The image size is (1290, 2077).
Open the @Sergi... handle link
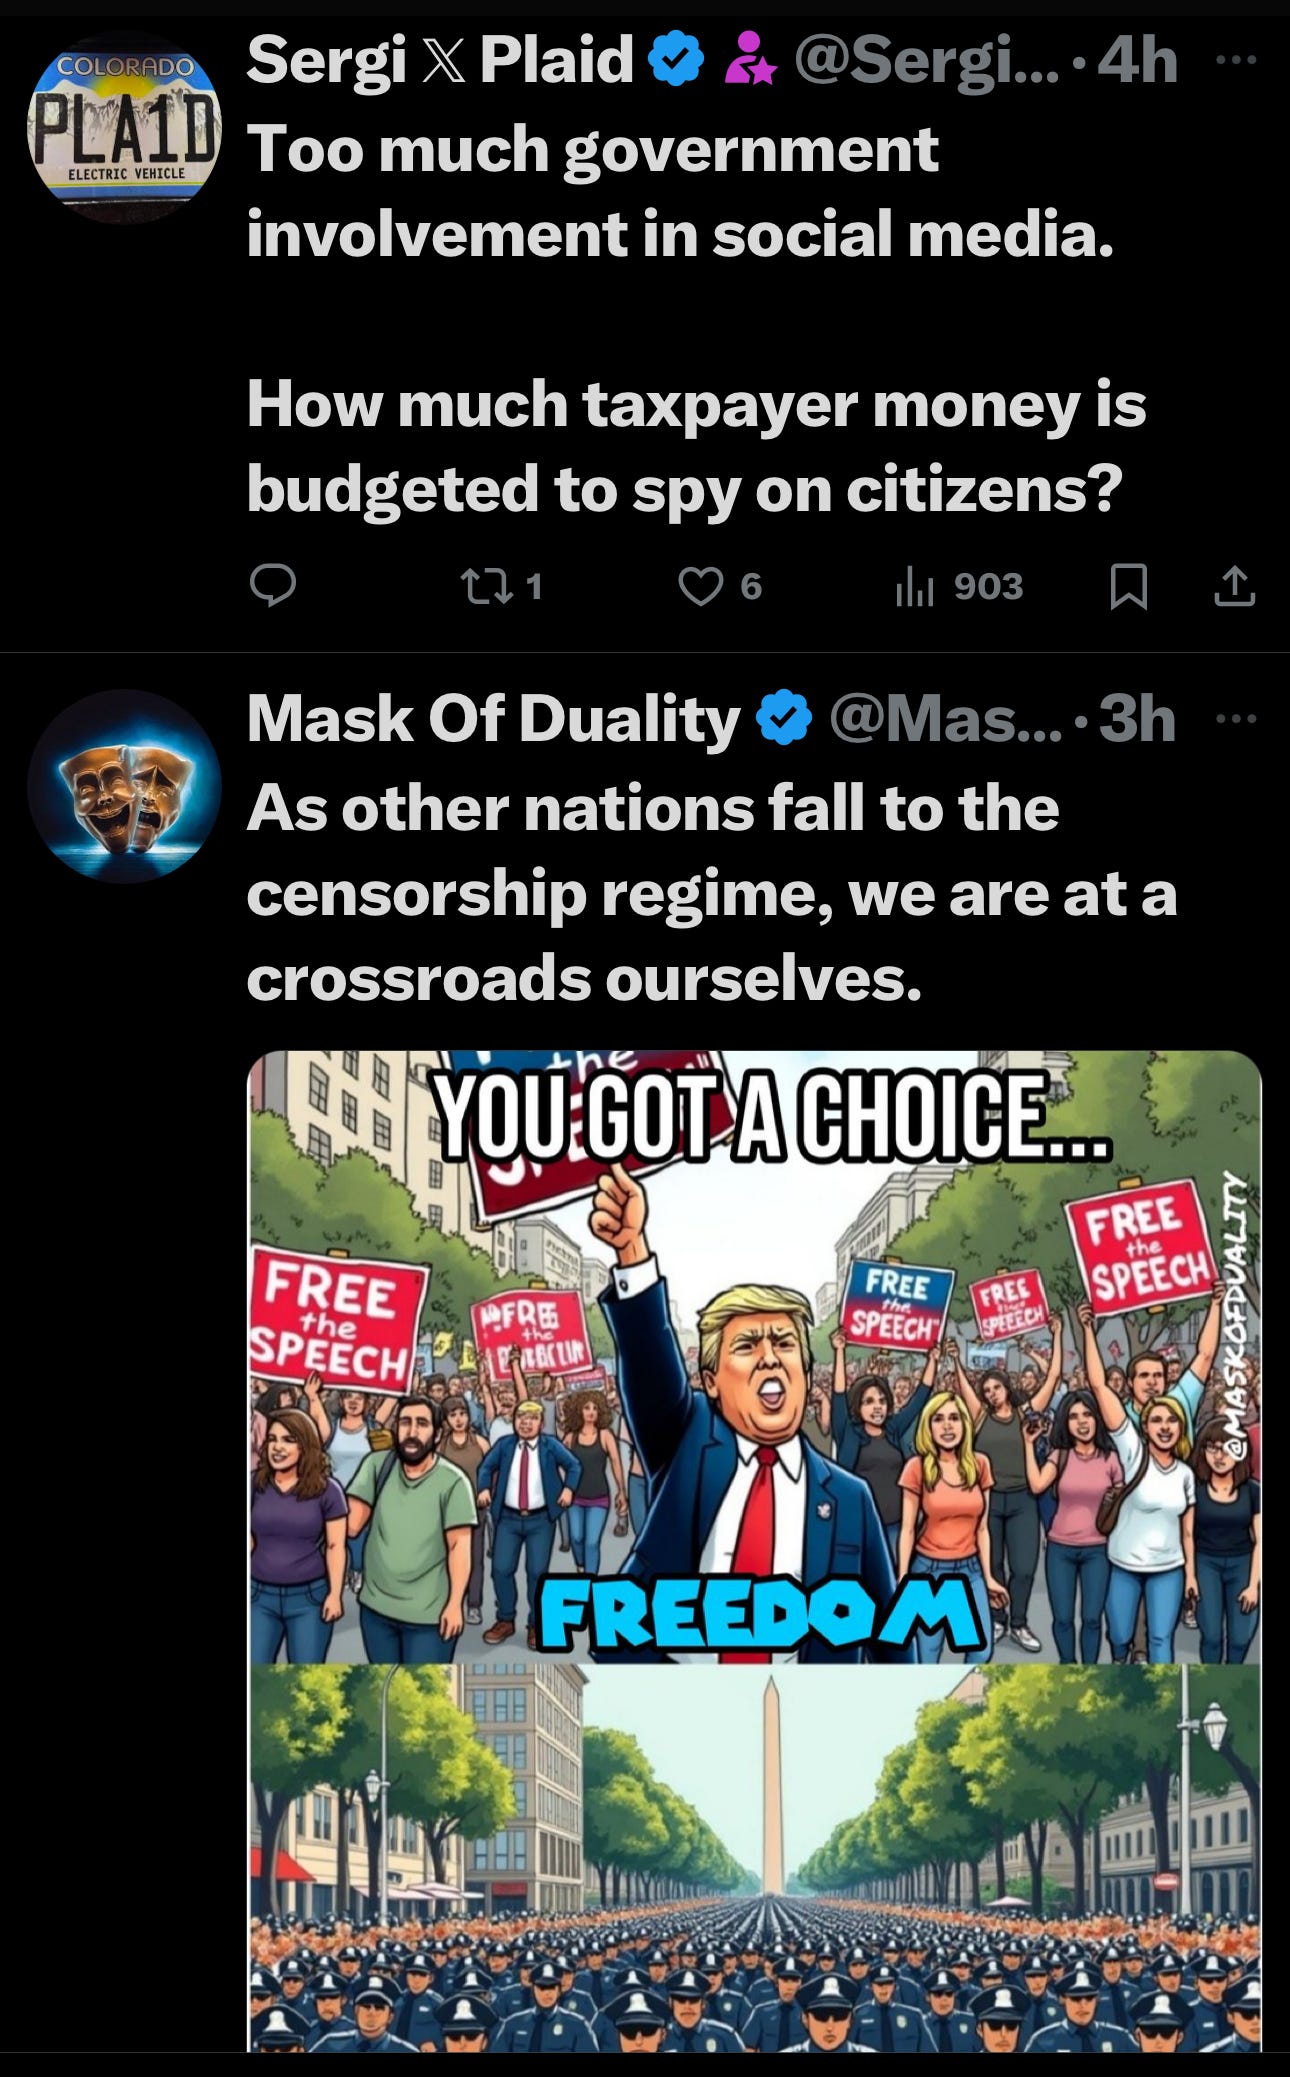(926, 60)
